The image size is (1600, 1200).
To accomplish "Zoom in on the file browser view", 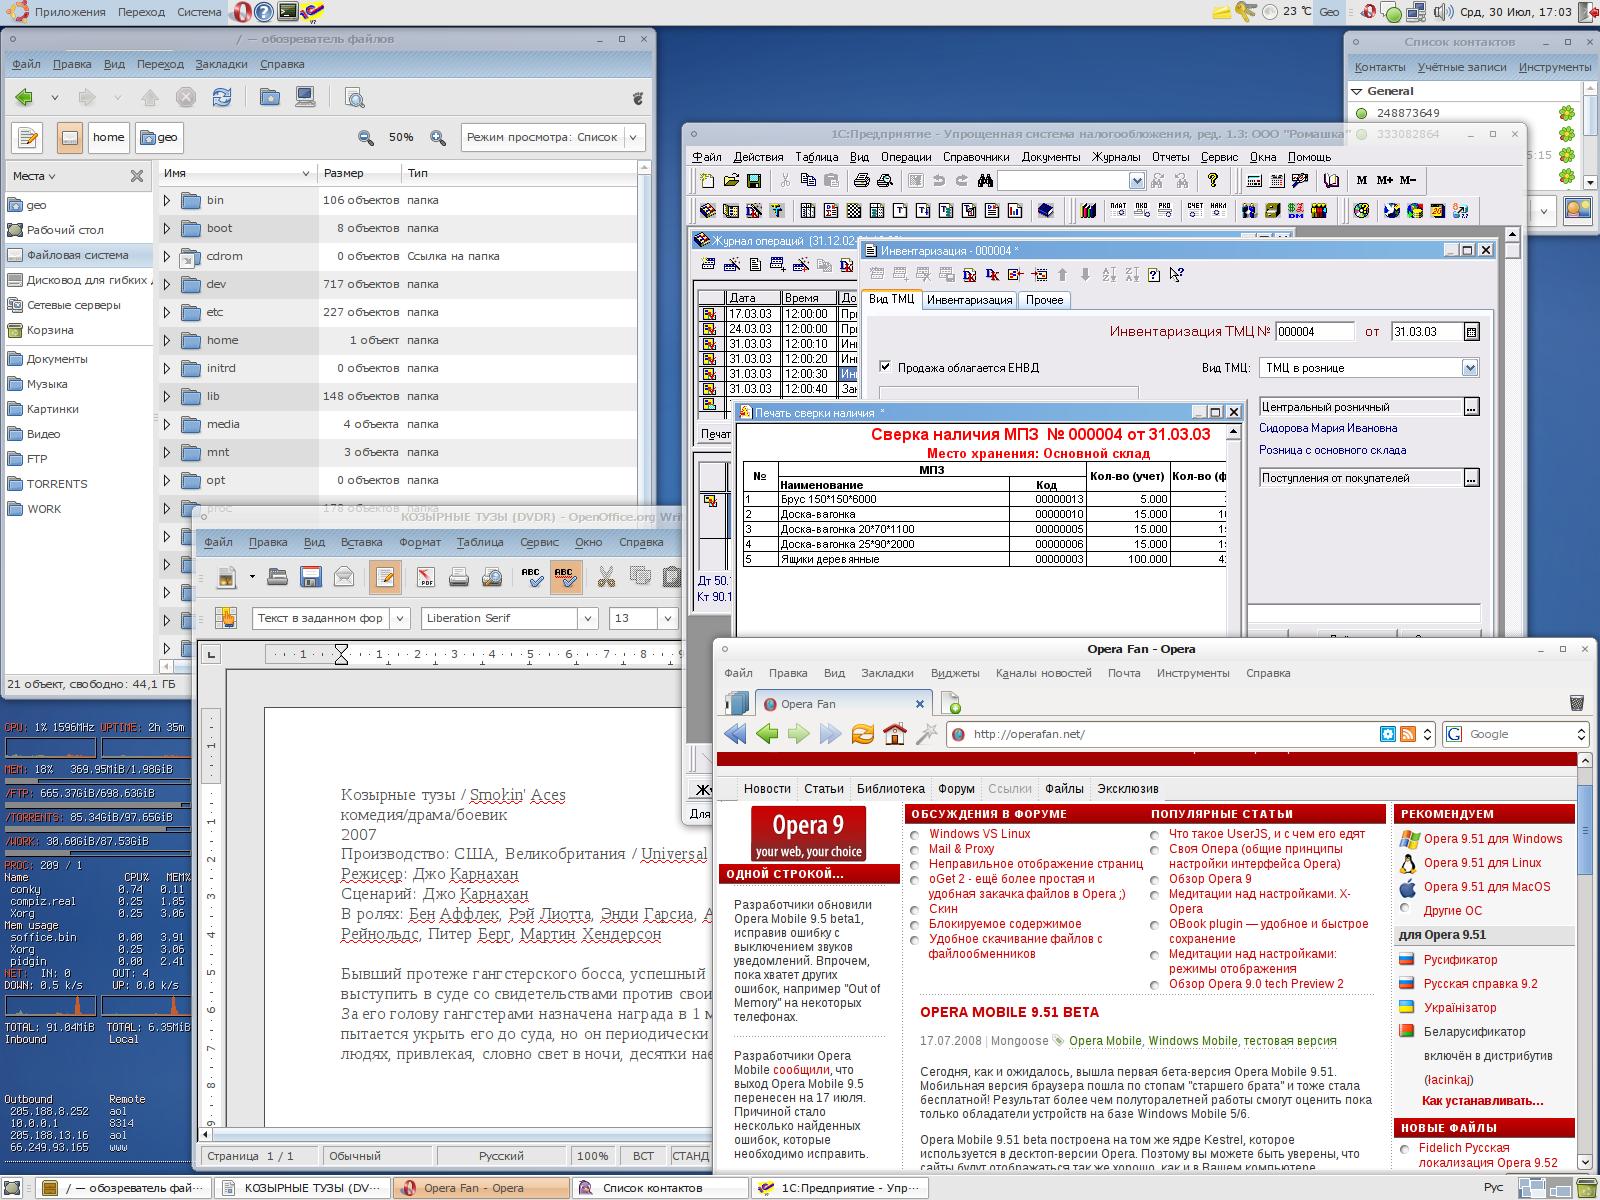I will tap(438, 137).
